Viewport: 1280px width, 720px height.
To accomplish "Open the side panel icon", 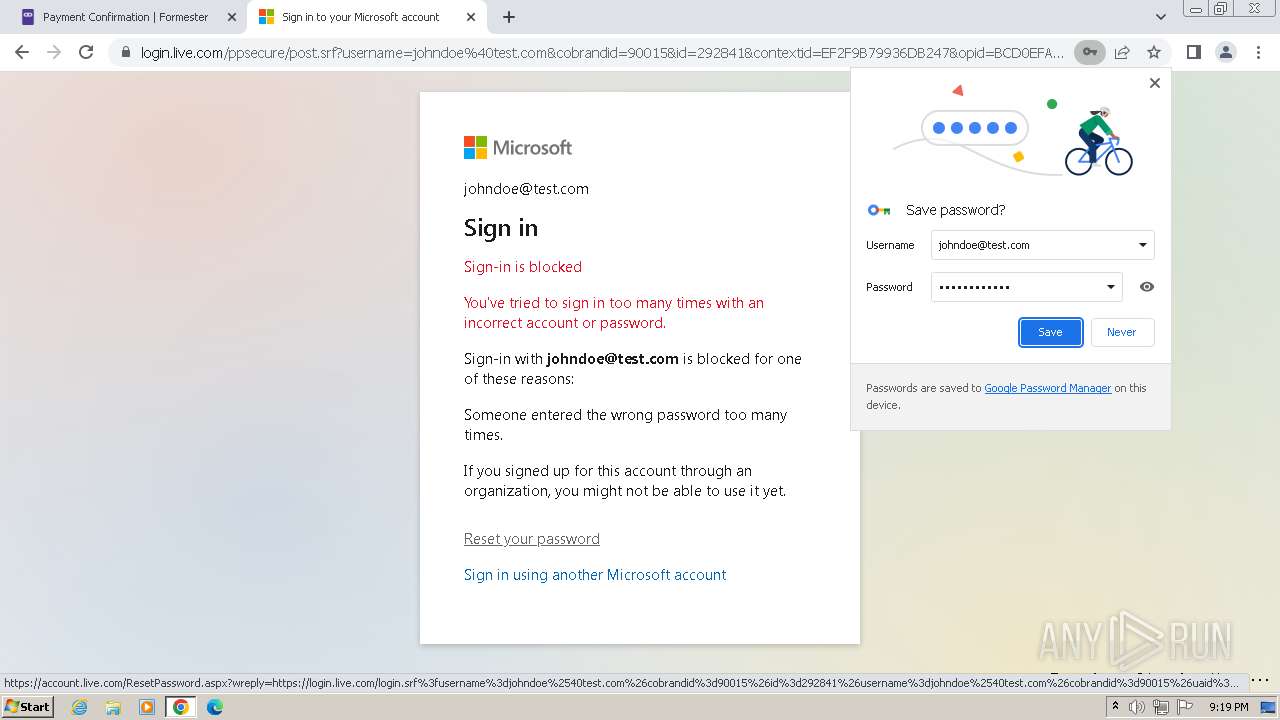I will [1193, 52].
